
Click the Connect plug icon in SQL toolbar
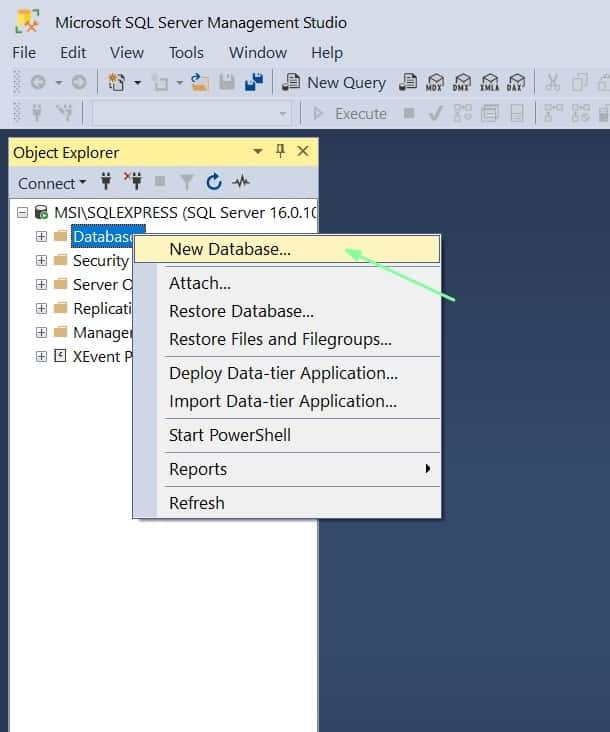(x=37, y=113)
